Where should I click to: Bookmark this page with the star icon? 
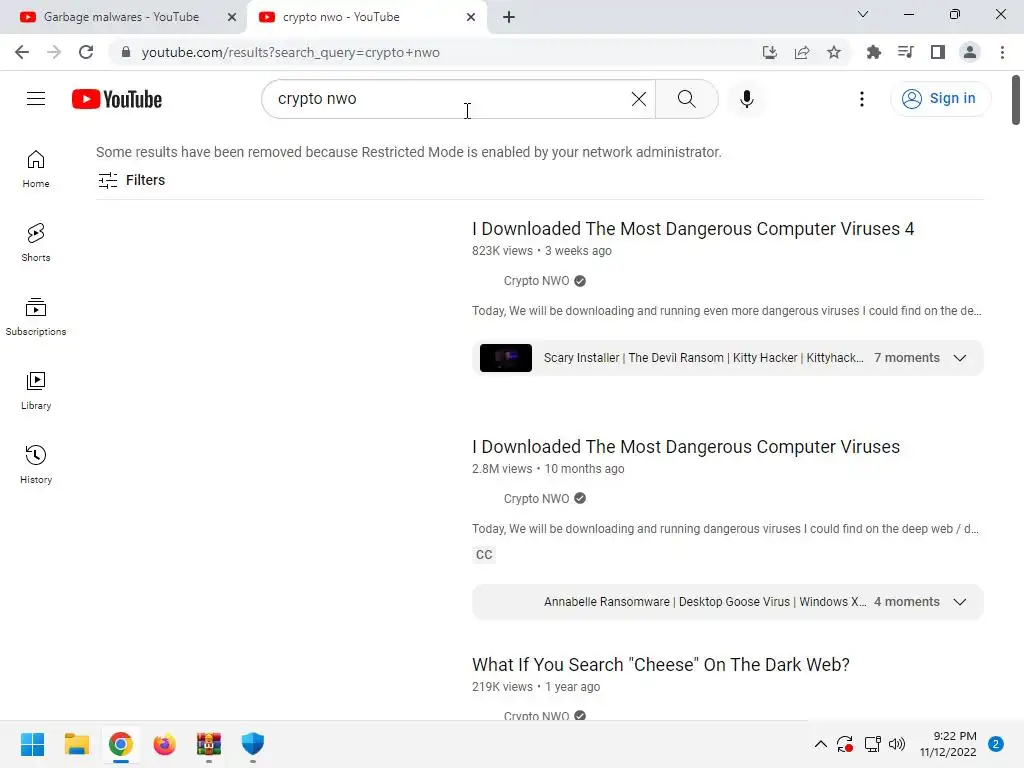pyautogui.click(x=834, y=52)
